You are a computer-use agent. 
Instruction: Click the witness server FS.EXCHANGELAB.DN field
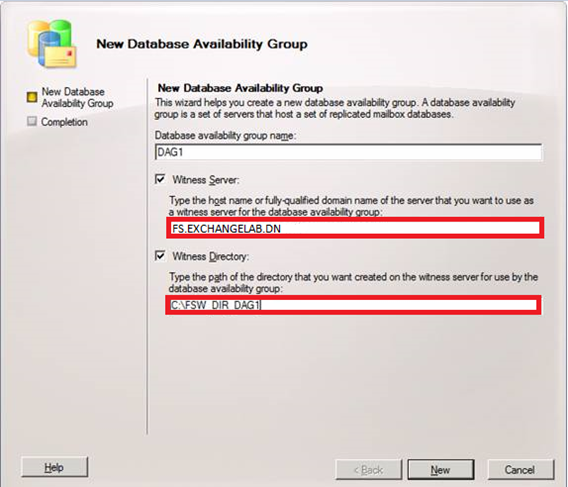click(355, 228)
